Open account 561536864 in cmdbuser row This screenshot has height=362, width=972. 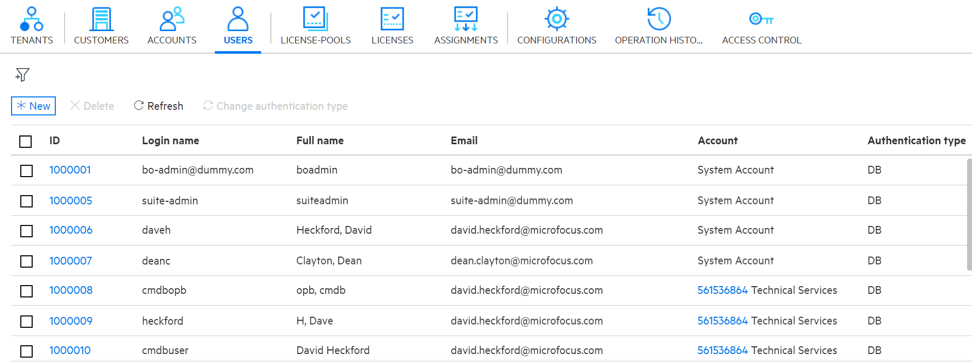pos(723,350)
